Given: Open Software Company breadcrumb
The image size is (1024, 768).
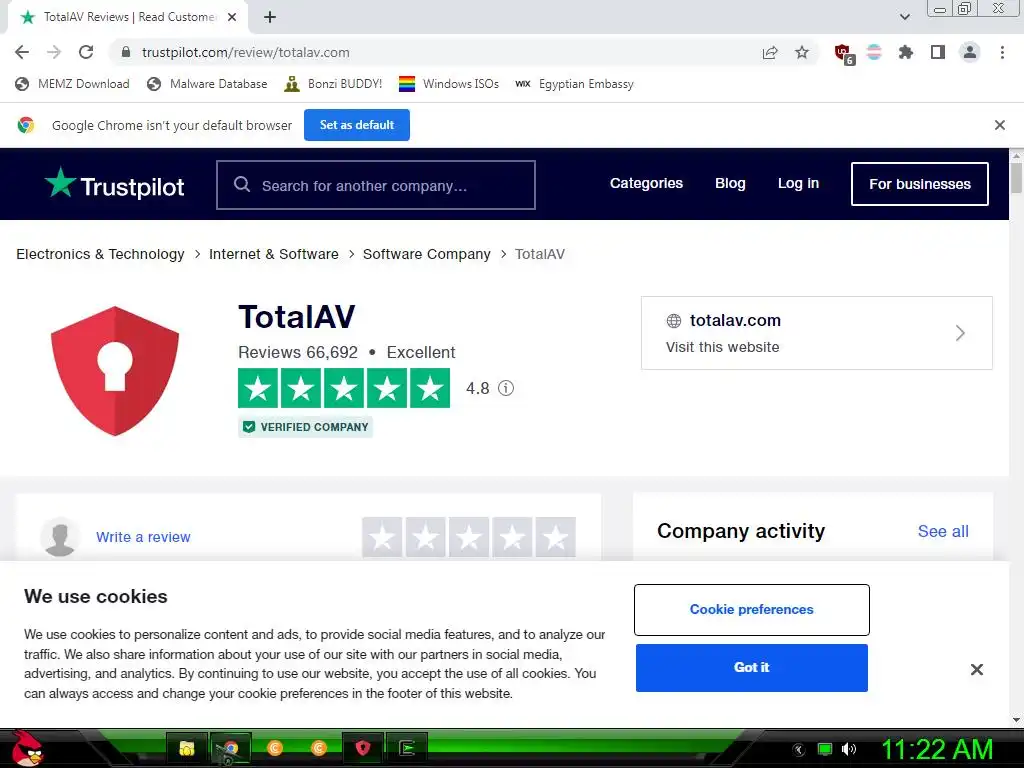Looking at the screenshot, I should (x=426, y=254).
